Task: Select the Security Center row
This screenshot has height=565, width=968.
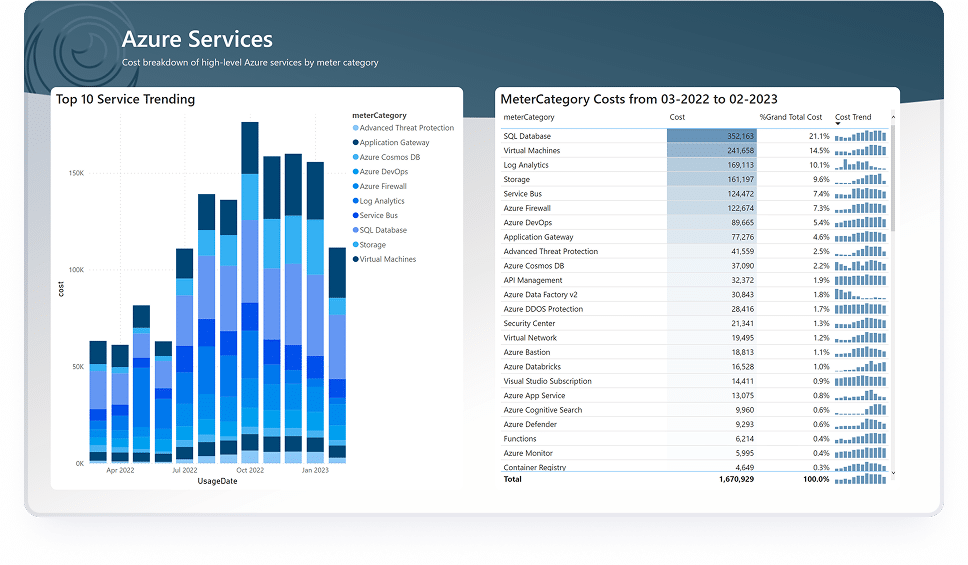Action: click(x=695, y=324)
